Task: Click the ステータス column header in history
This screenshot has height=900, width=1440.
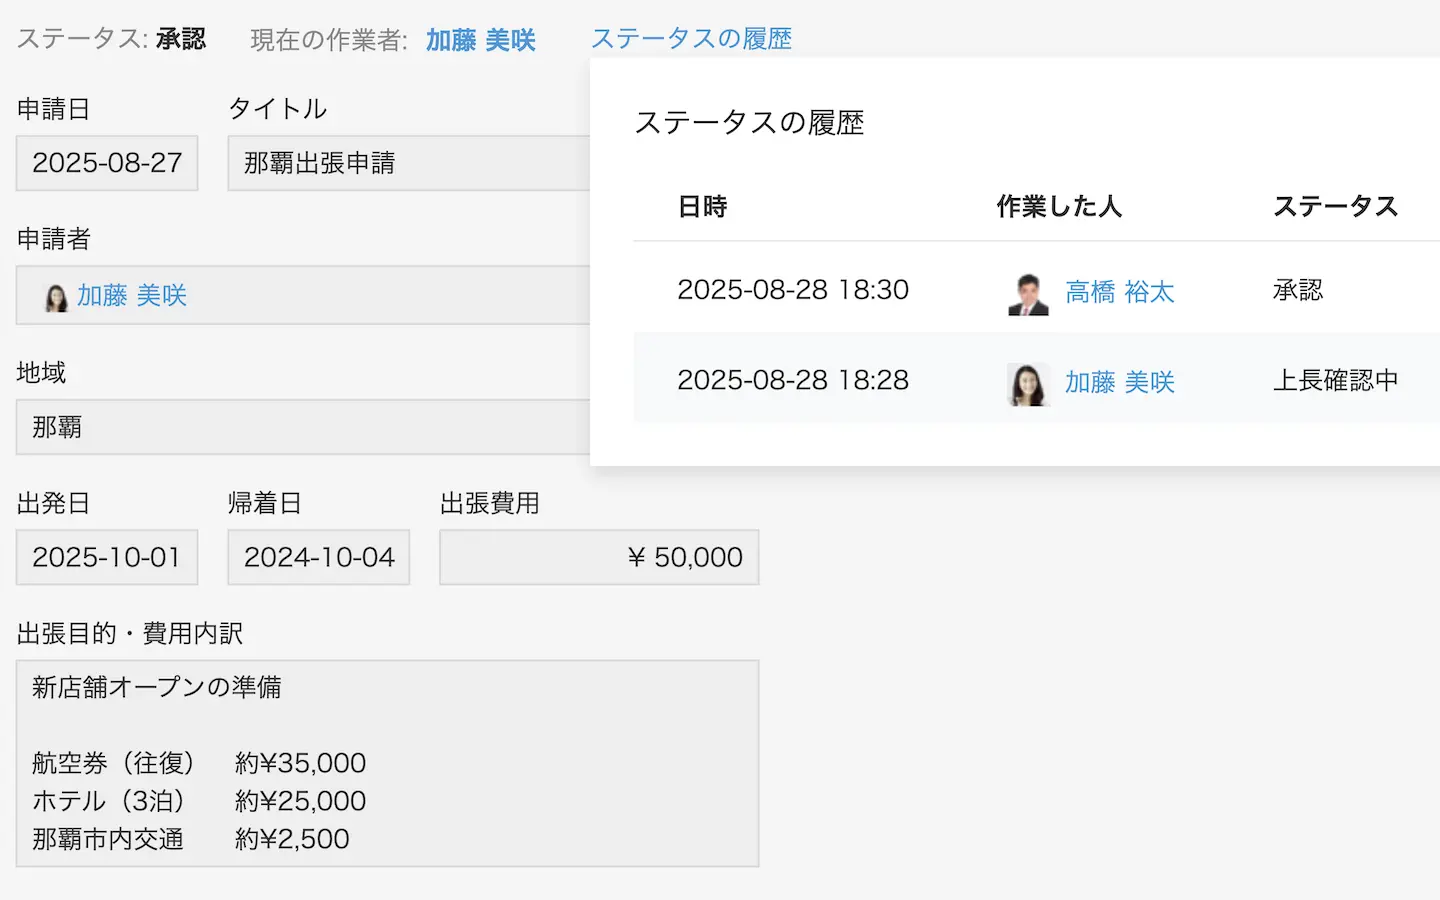Action: 1335,207
